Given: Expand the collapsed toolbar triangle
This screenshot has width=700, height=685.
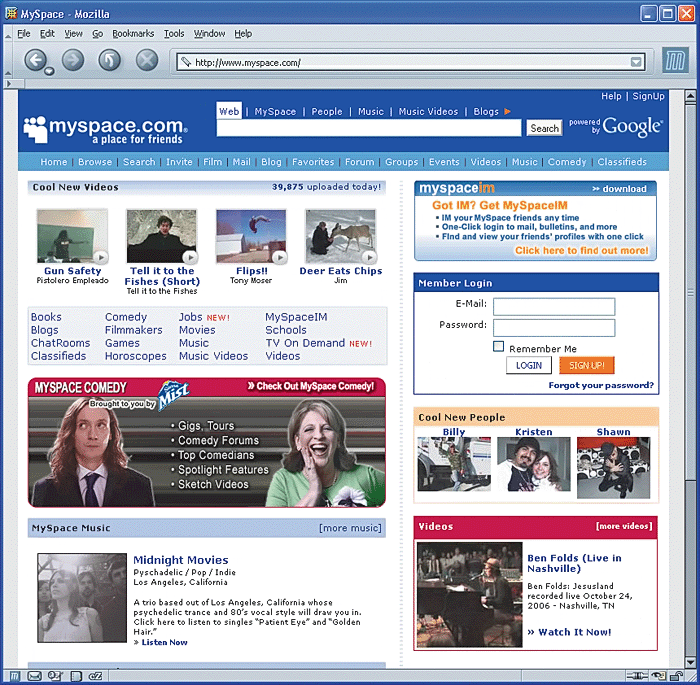Looking at the screenshot, I should tap(8, 84).
